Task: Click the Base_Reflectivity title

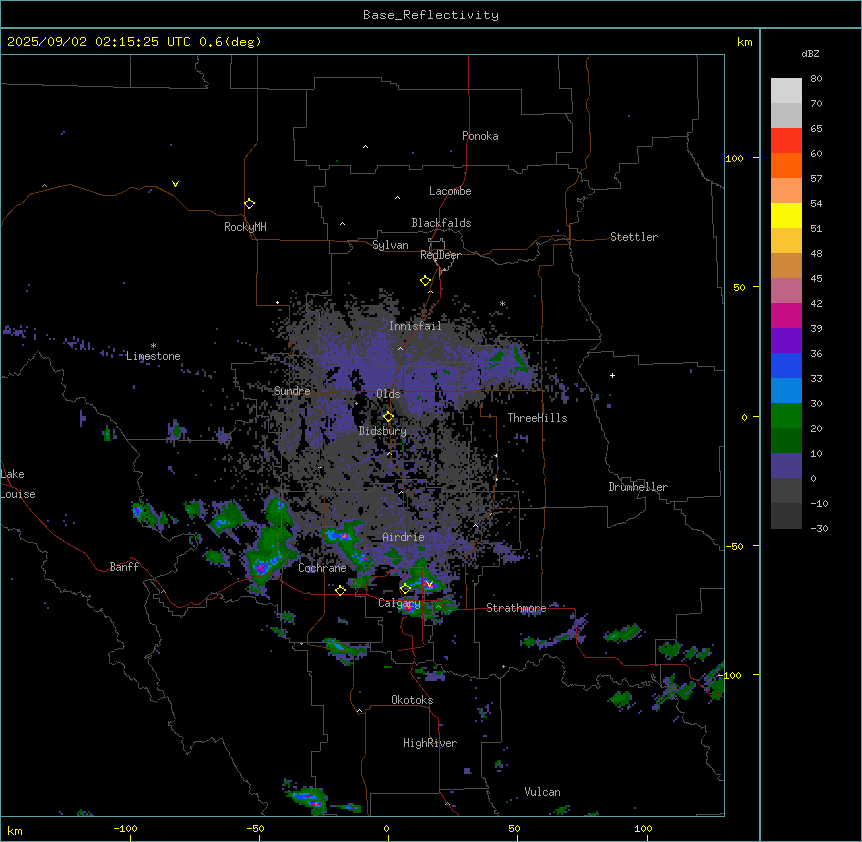Action: (431, 15)
